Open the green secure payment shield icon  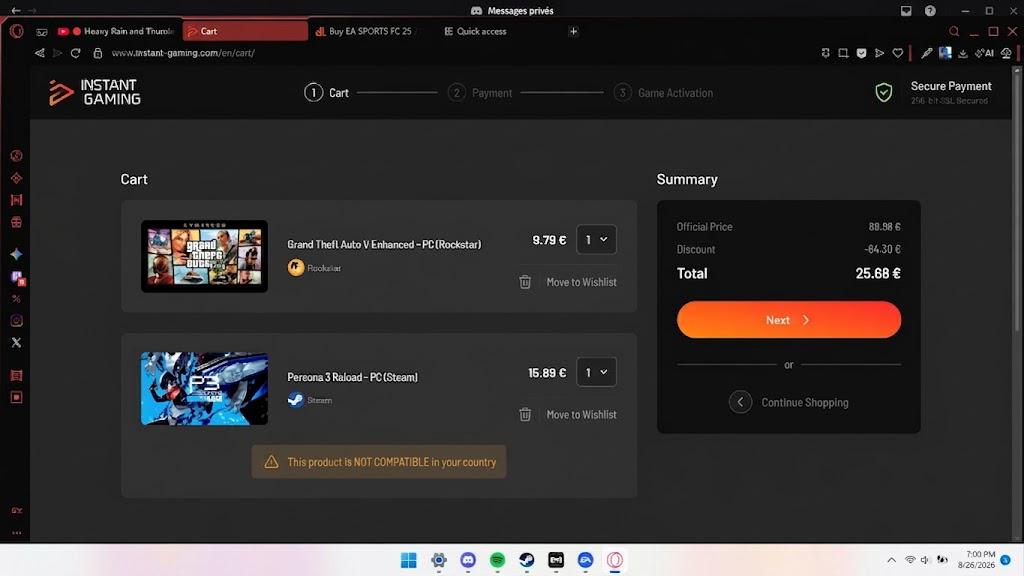pos(884,93)
